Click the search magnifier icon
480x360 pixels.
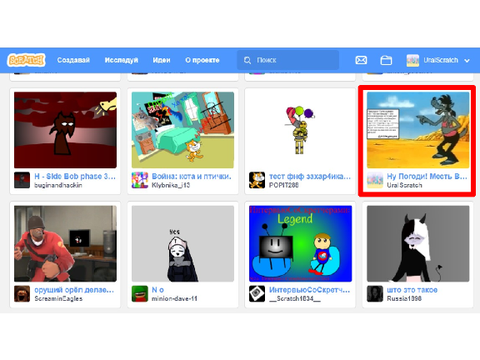click(247, 60)
